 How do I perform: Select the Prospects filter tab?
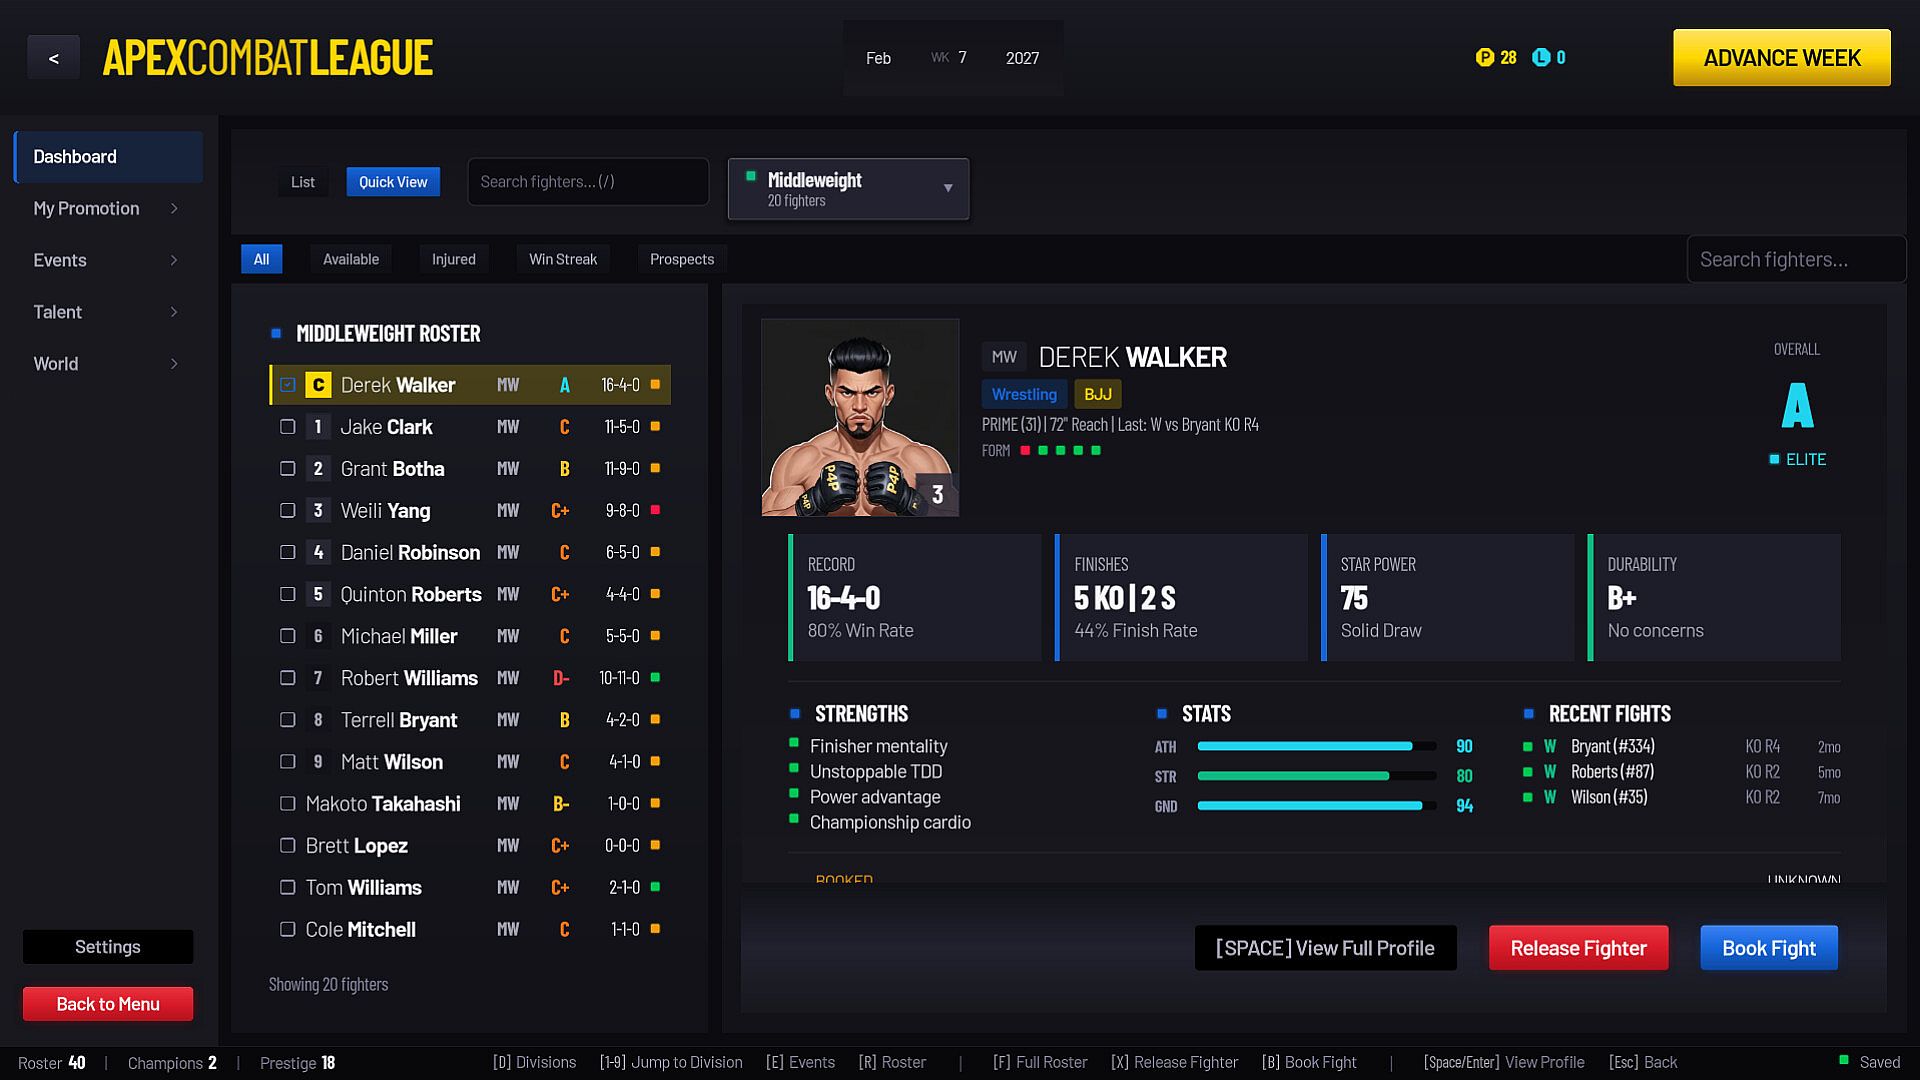click(x=682, y=259)
